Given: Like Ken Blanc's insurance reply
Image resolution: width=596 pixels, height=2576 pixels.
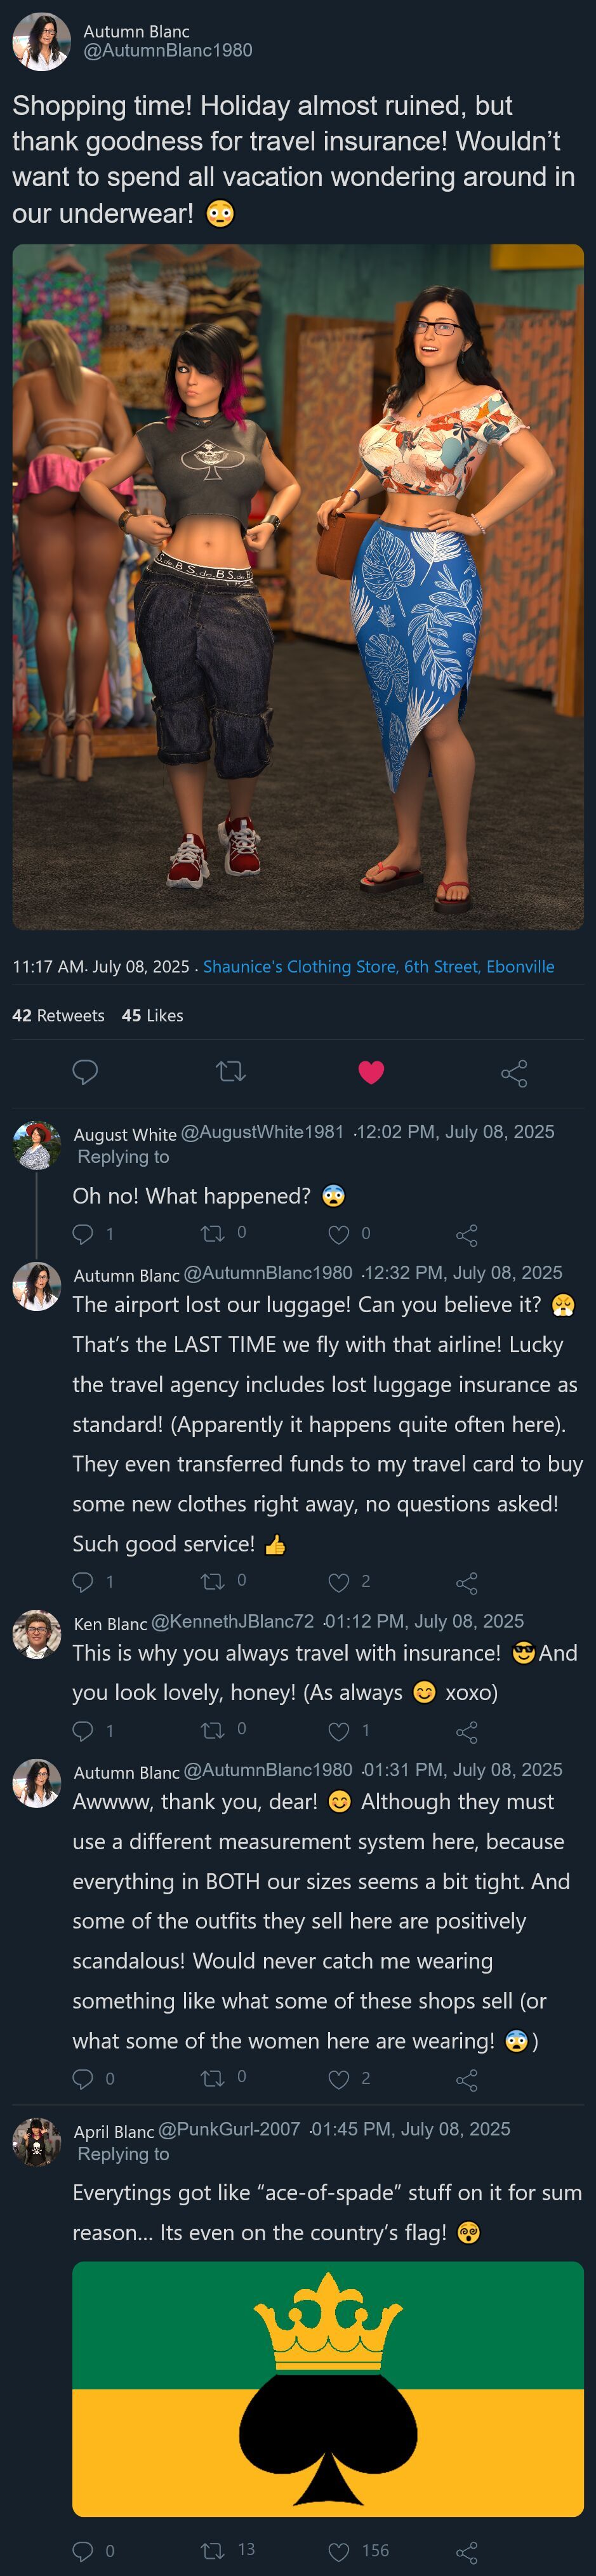Looking at the screenshot, I should (339, 1730).
